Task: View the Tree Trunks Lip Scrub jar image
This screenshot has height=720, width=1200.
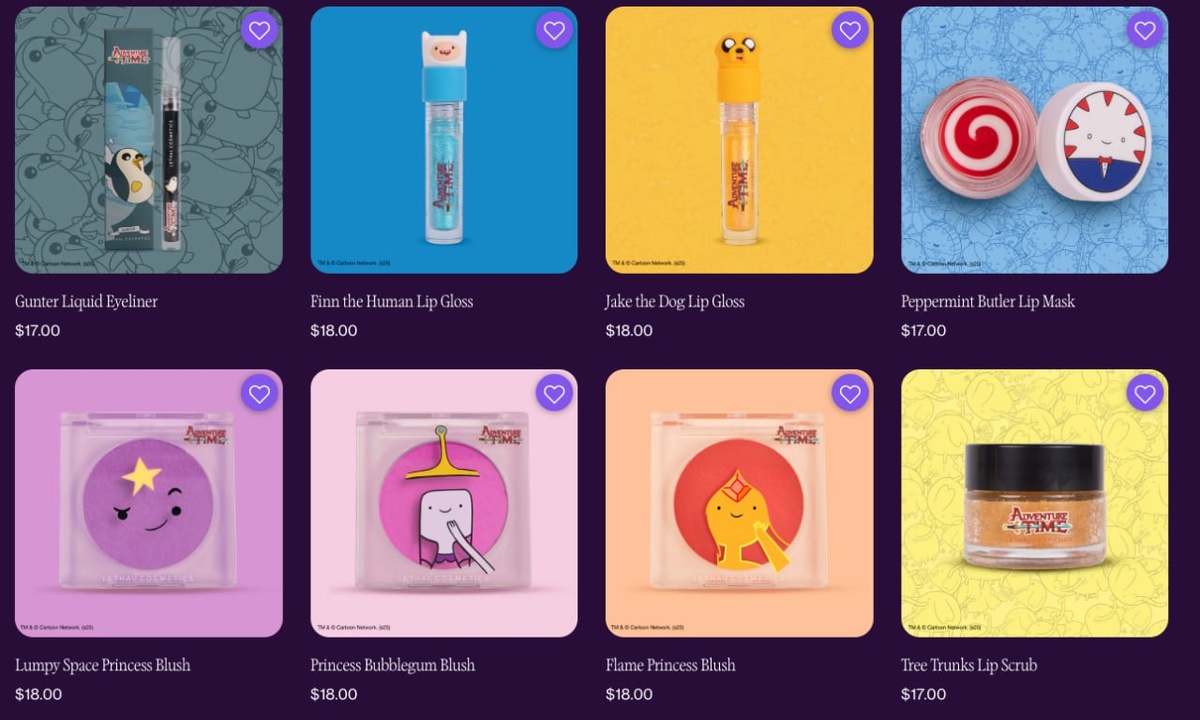Action: tap(1035, 503)
